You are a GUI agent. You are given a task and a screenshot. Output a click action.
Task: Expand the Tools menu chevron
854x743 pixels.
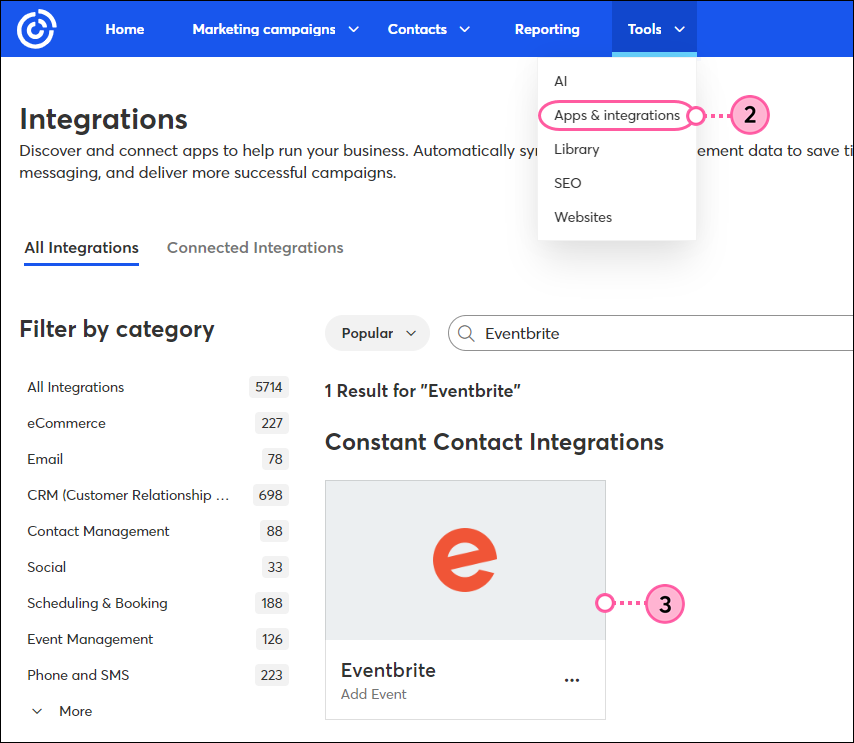click(679, 29)
